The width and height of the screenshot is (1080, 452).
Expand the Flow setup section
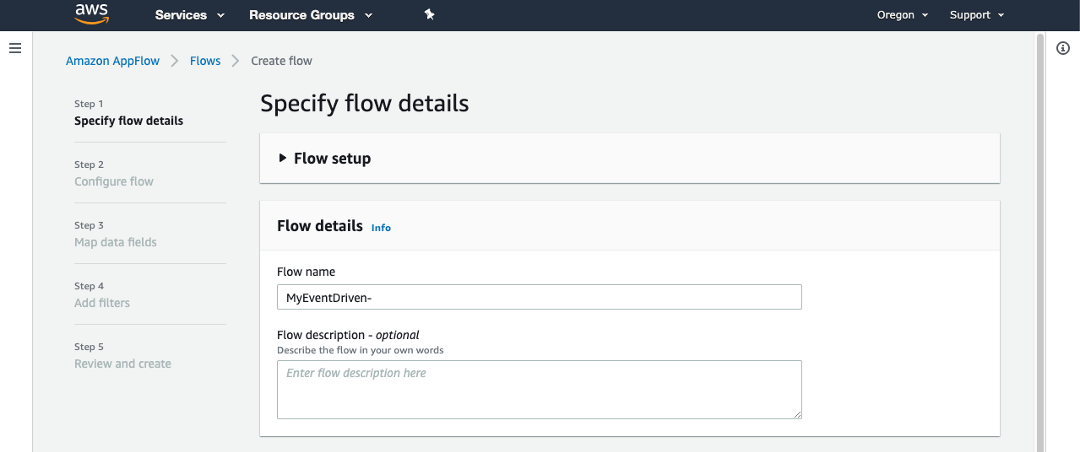[x=323, y=158]
